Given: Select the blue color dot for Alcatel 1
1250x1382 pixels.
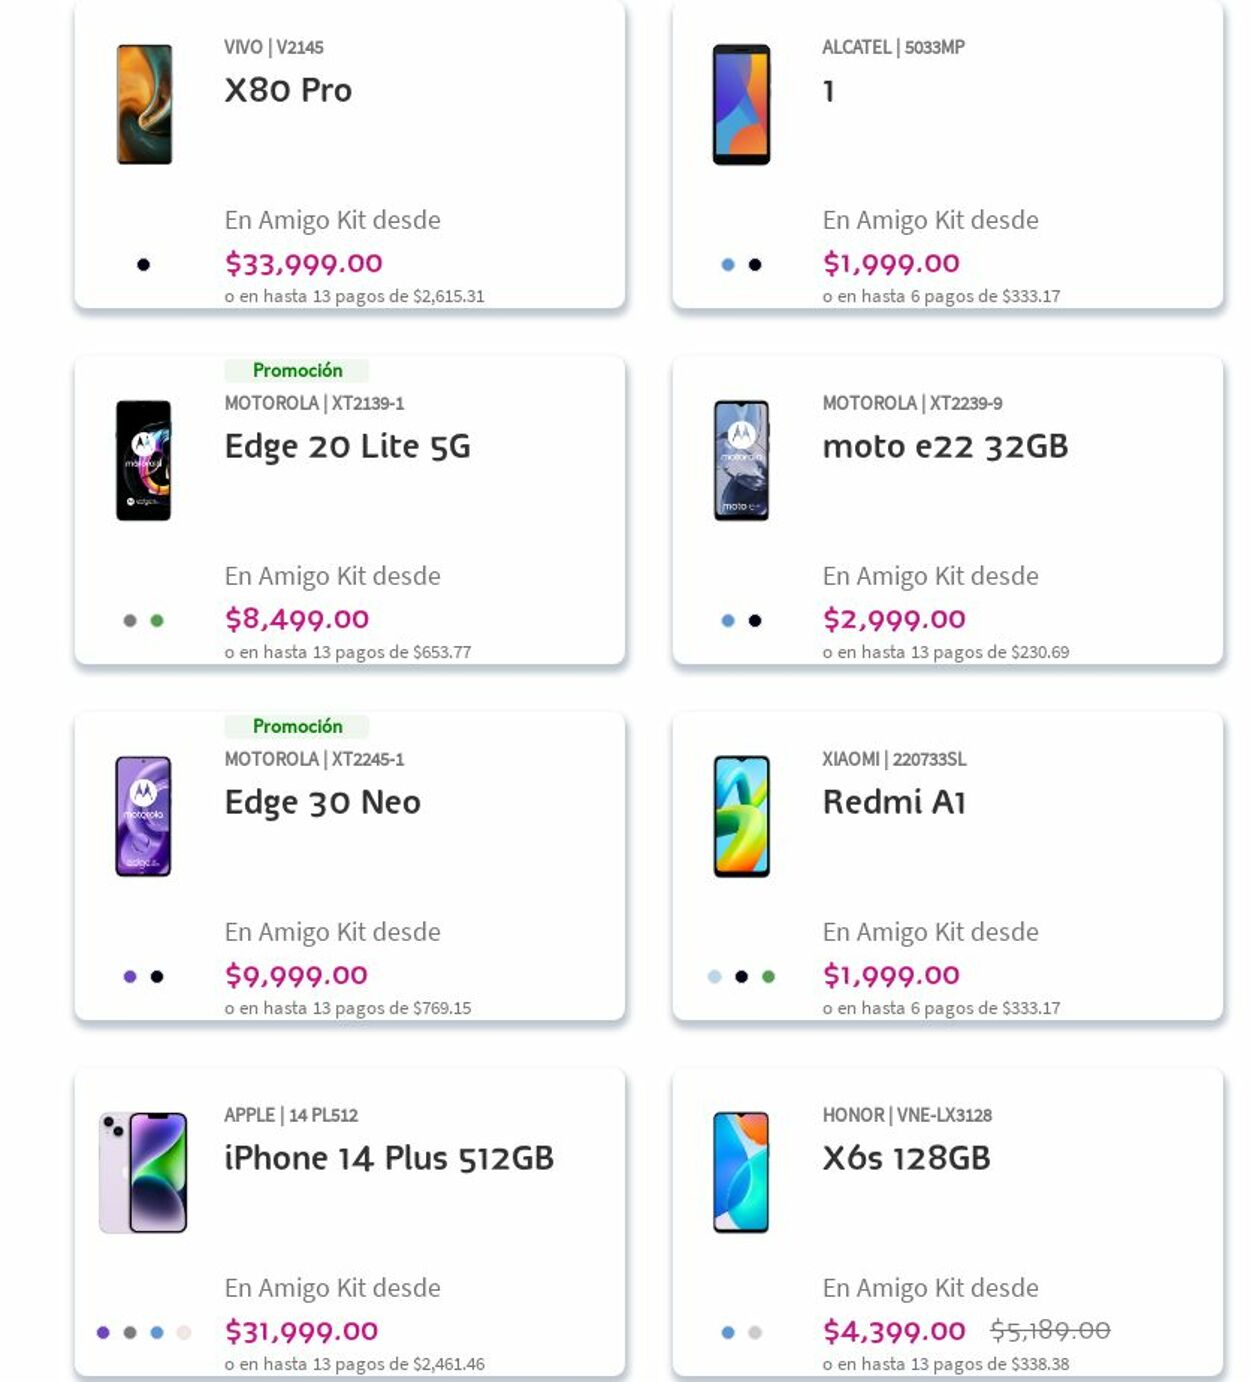Looking at the screenshot, I should click(x=728, y=265).
